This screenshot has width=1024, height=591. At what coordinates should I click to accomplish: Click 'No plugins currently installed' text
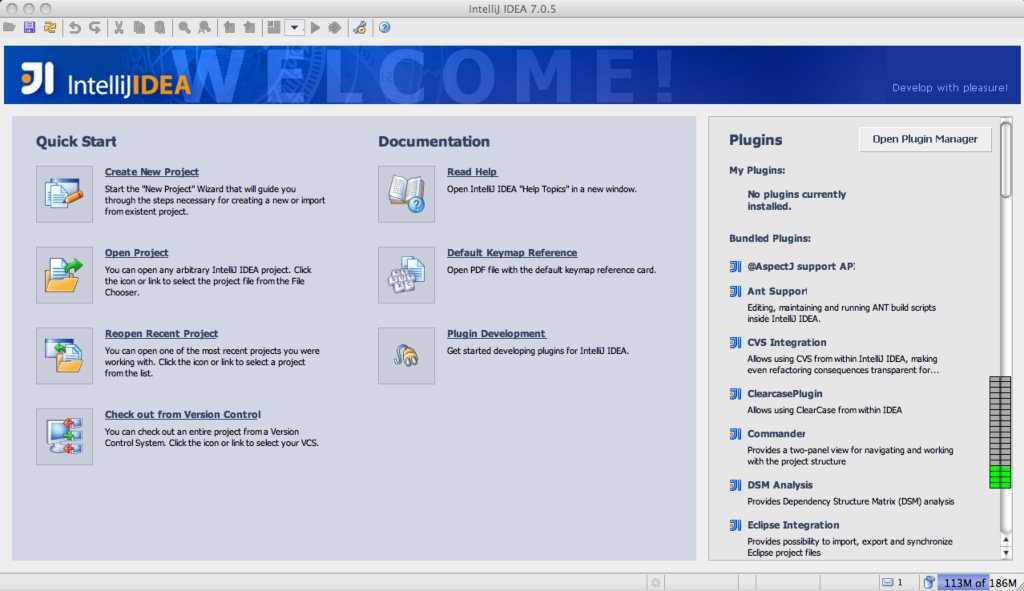(x=796, y=200)
